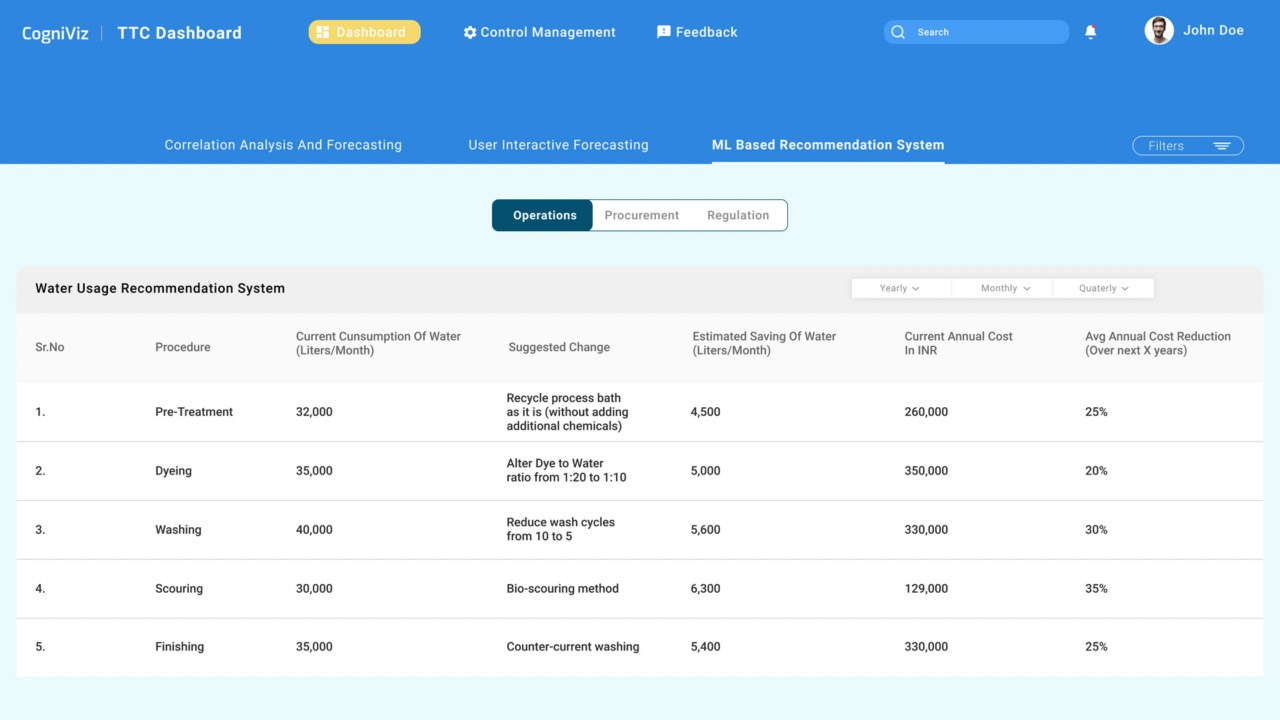This screenshot has width=1280, height=720.
Task: Click the Filters lines icon
Action: 1221,146
